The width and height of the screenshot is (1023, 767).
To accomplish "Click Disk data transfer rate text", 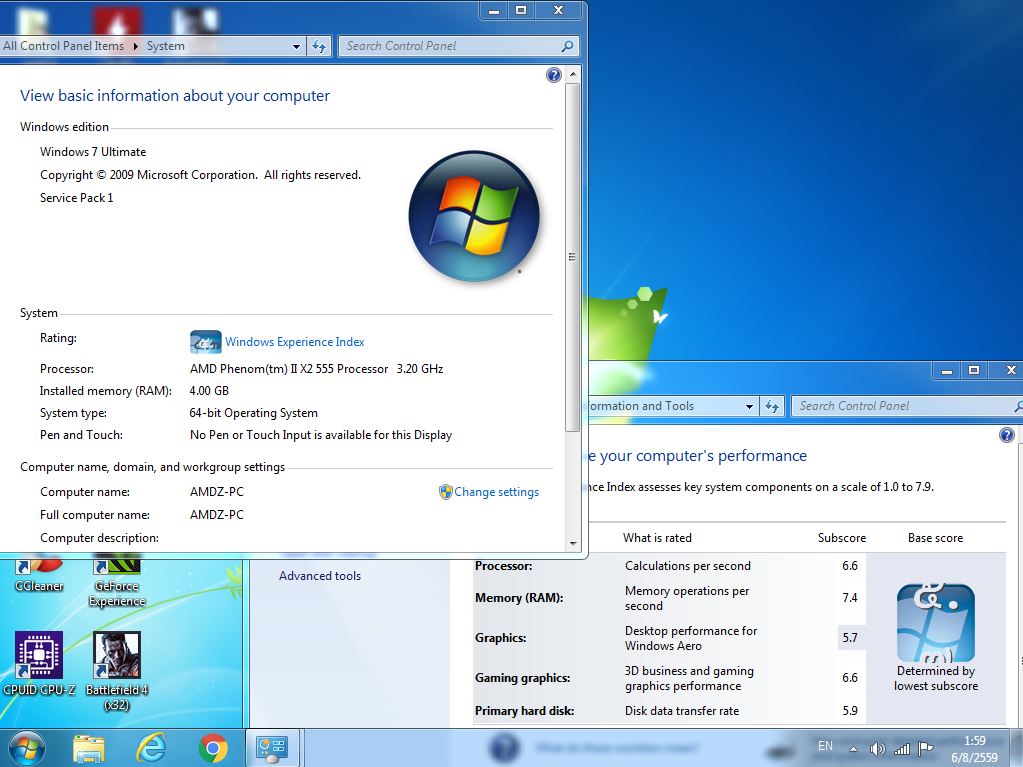I will [x=682, y=711].
